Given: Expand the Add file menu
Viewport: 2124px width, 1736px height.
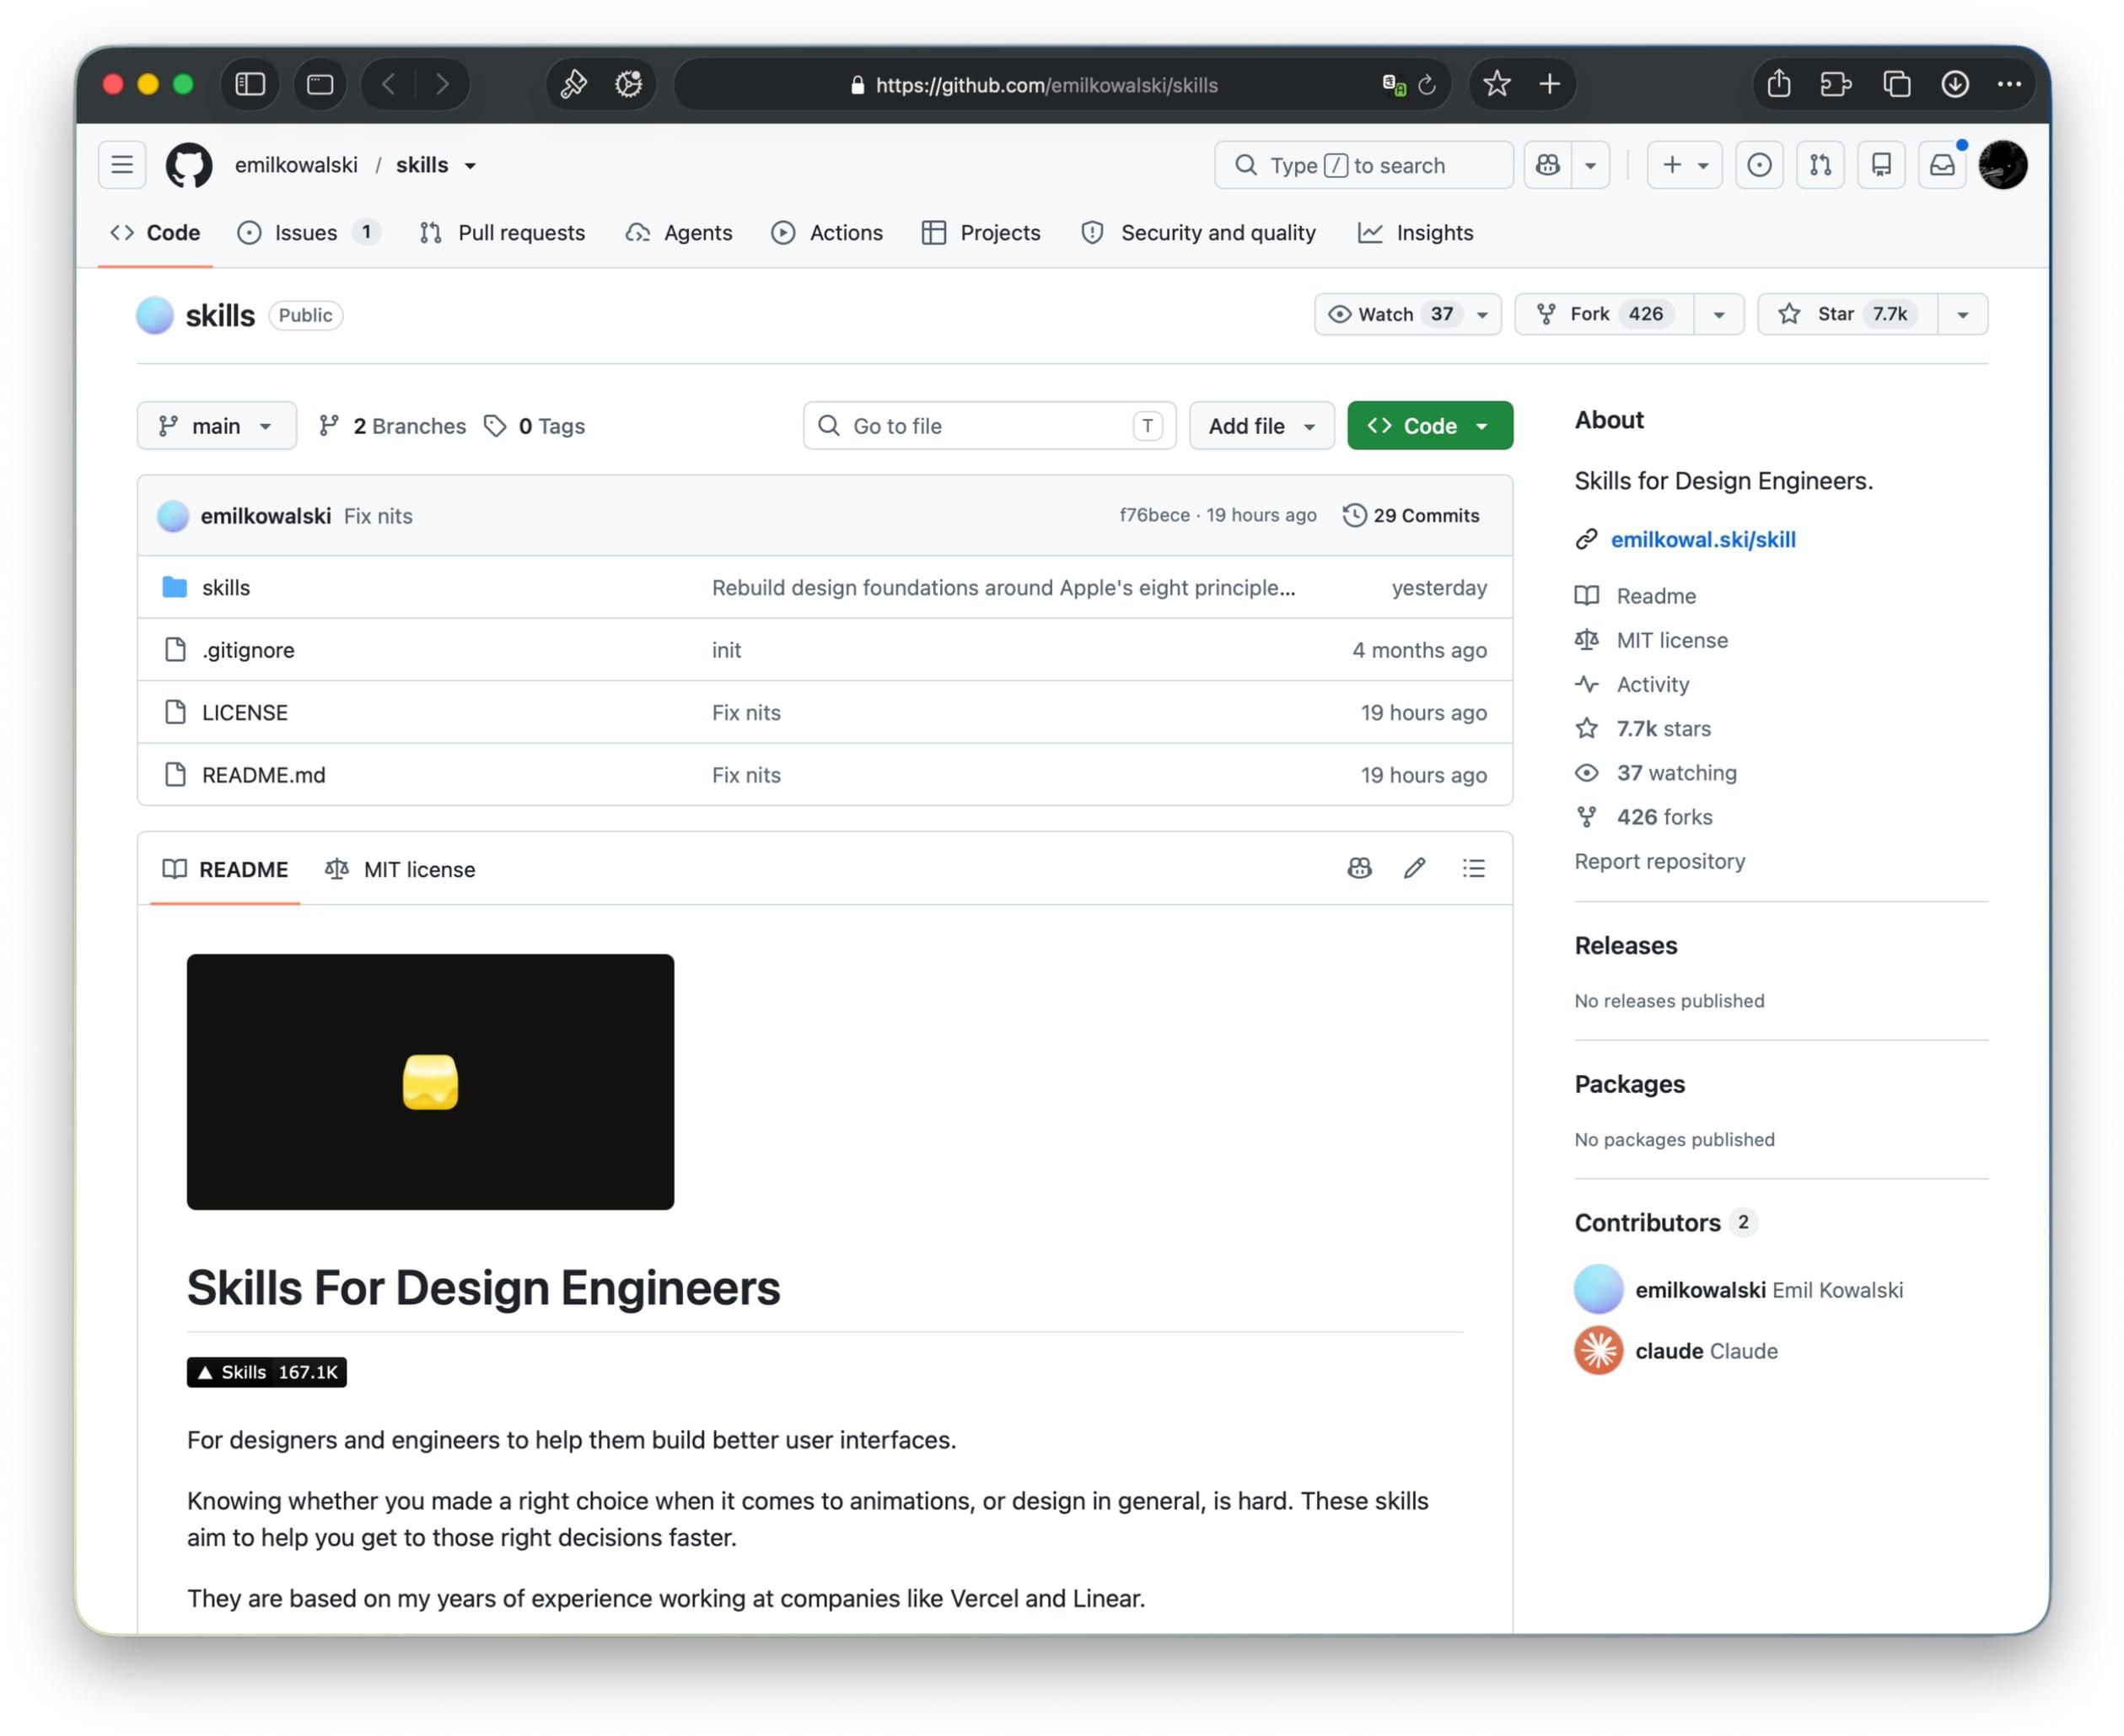Looking at the screenshot, I should pos(1261,426).
